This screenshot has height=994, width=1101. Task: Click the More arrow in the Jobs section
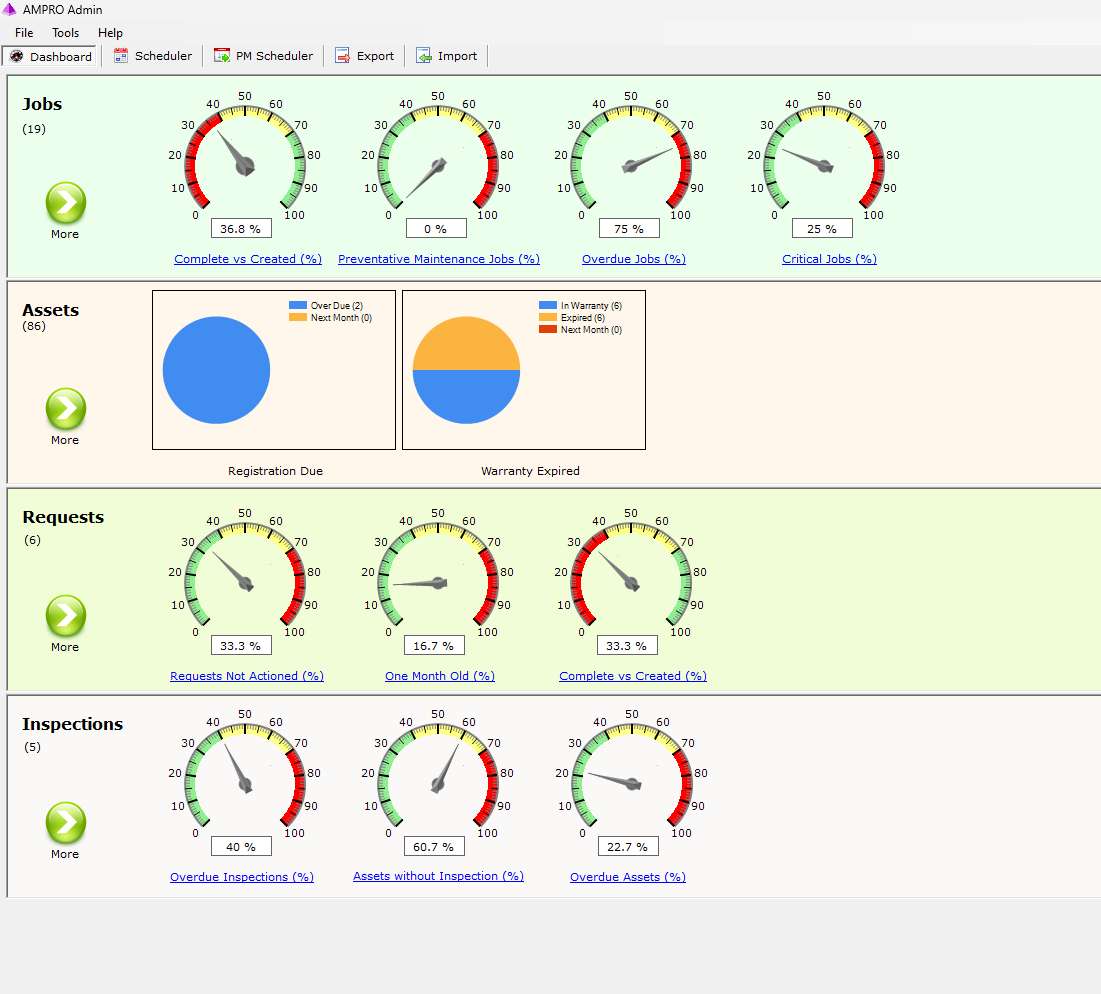65,202
